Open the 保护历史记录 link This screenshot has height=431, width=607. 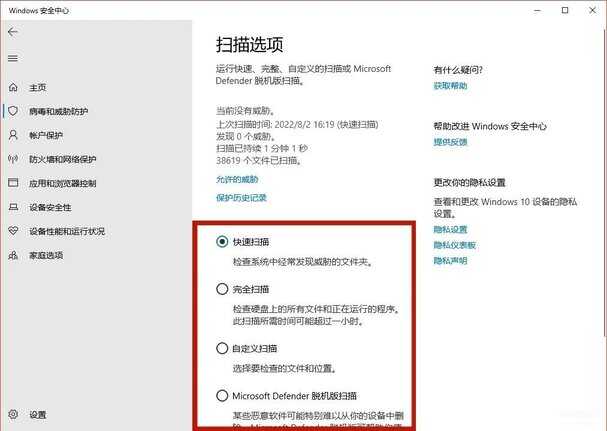click(241, 198)
